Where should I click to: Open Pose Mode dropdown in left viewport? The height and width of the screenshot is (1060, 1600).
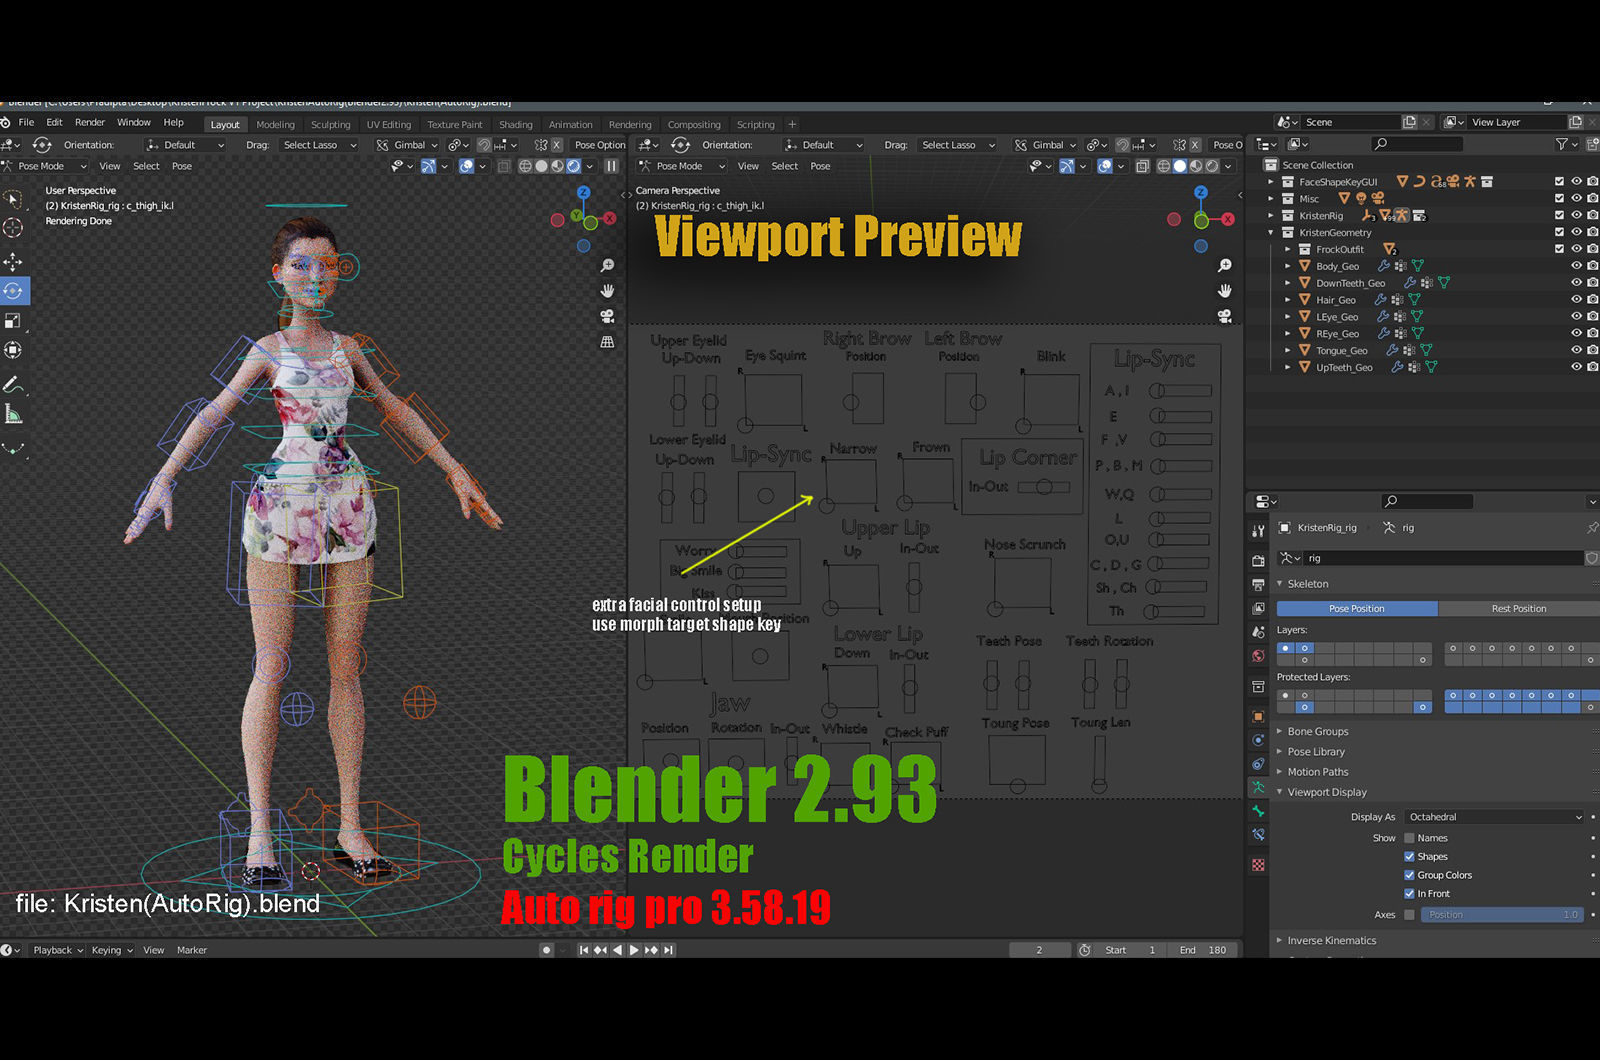point(45,166)
